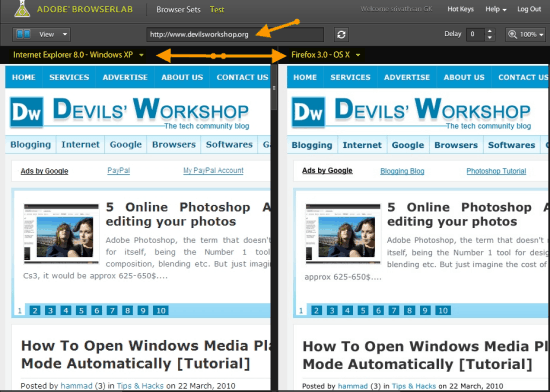Click the URL address field
This screenshot has height=392, width=550.
235,34
